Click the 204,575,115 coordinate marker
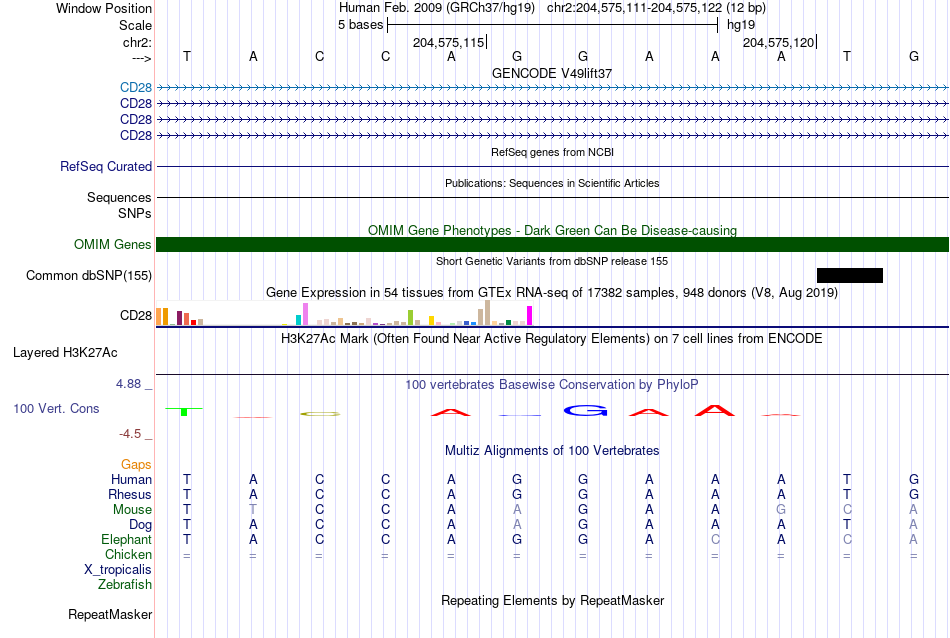Image resolution: width=950 pixels, height=638 pixels. coord(448,42)
